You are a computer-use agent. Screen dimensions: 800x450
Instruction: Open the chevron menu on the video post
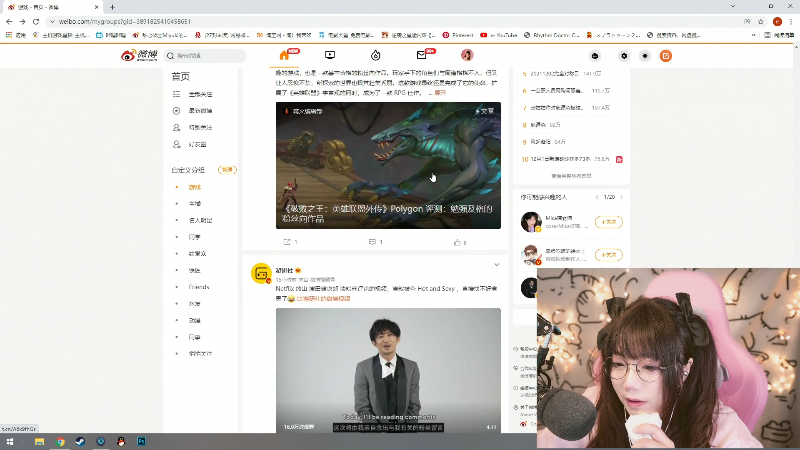tap(496, 265)
